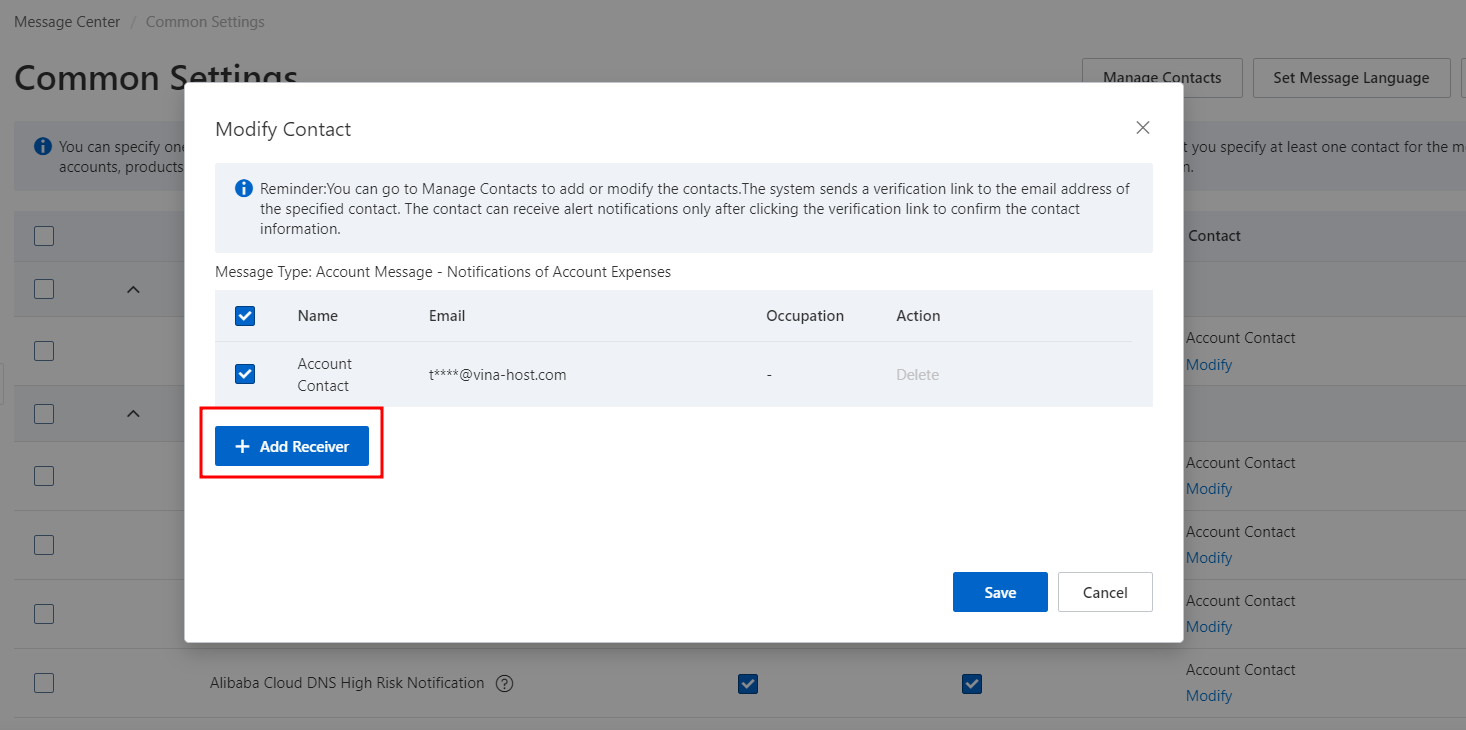The height and width of the screenshot is (730, 1466).
Task: Click Modify in the DNS High Risk Notification row
Action: tap(1208, 696)
